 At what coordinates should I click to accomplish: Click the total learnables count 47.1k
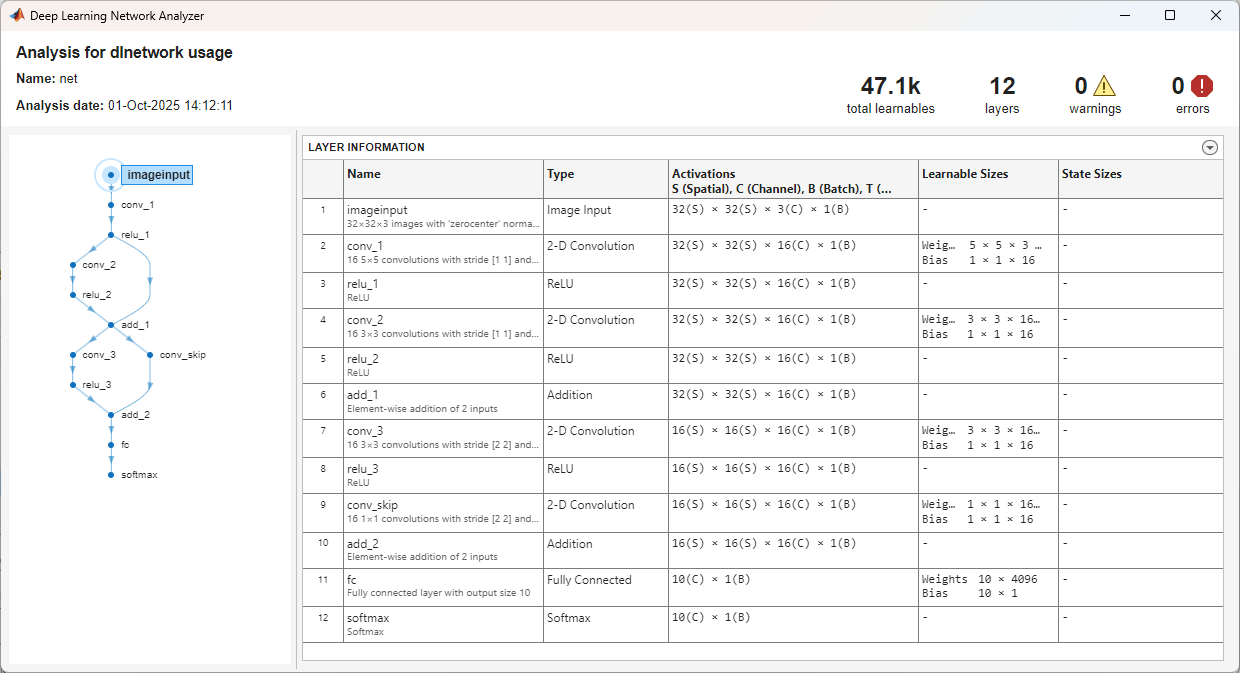890,86
